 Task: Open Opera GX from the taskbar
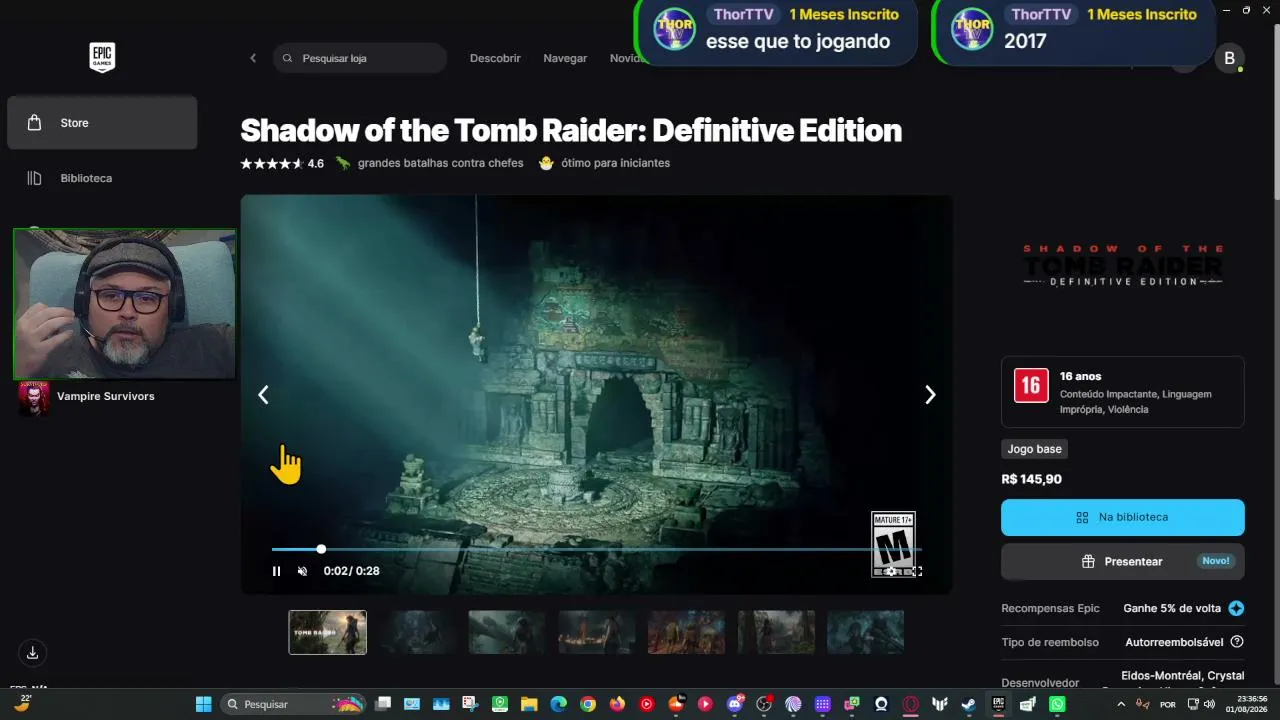pyautogui.click(x=911, y=704)
